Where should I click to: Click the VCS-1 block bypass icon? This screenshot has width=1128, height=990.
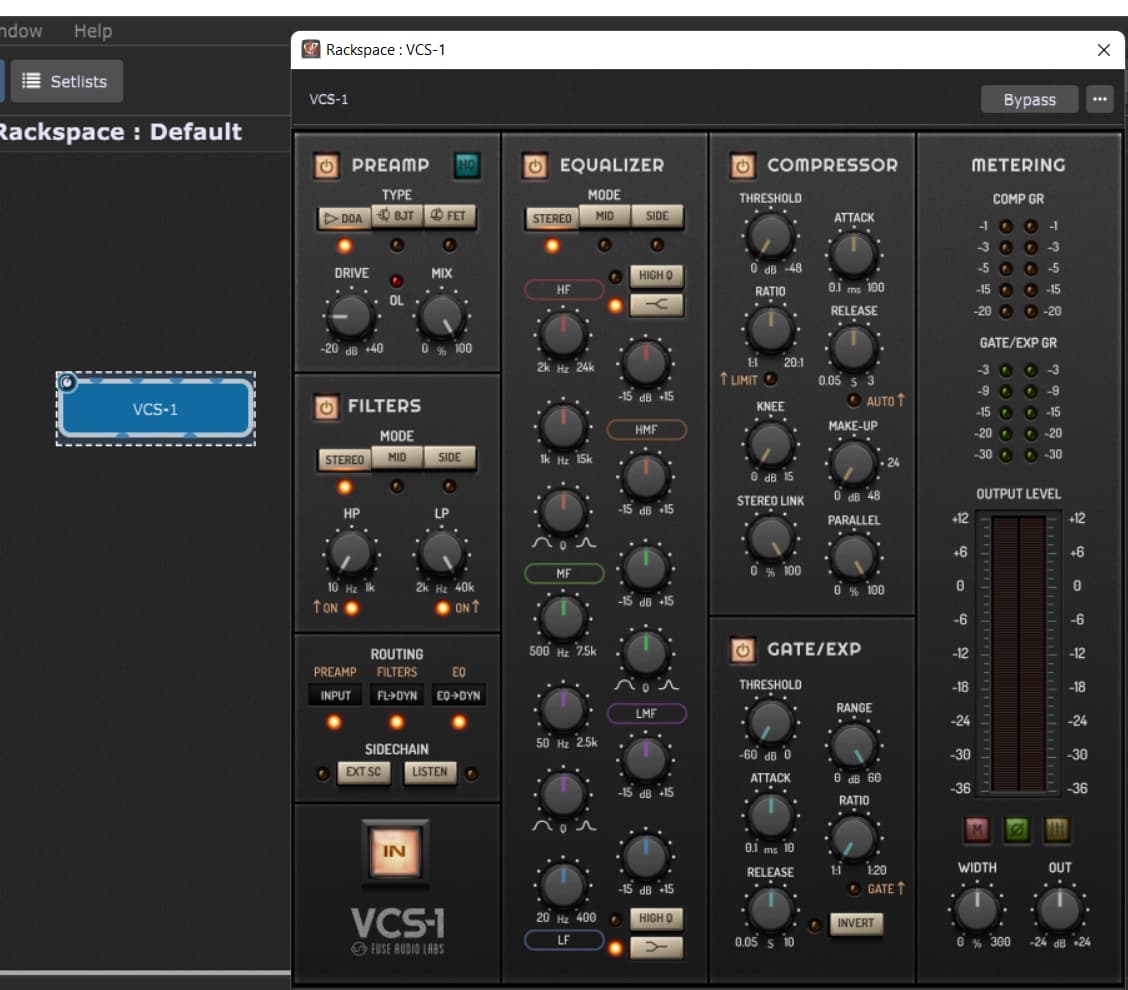tap(67, 383)
